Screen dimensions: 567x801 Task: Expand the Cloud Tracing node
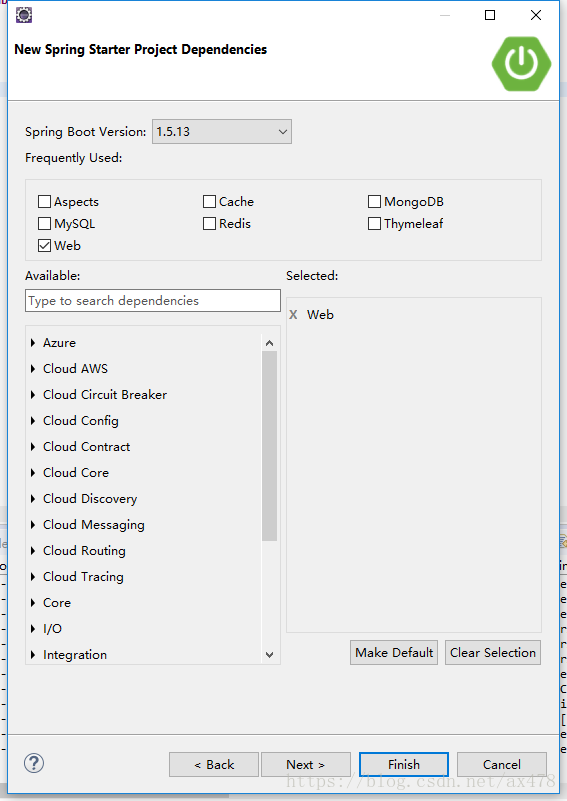pyautogui.click(x=33, y=577)
